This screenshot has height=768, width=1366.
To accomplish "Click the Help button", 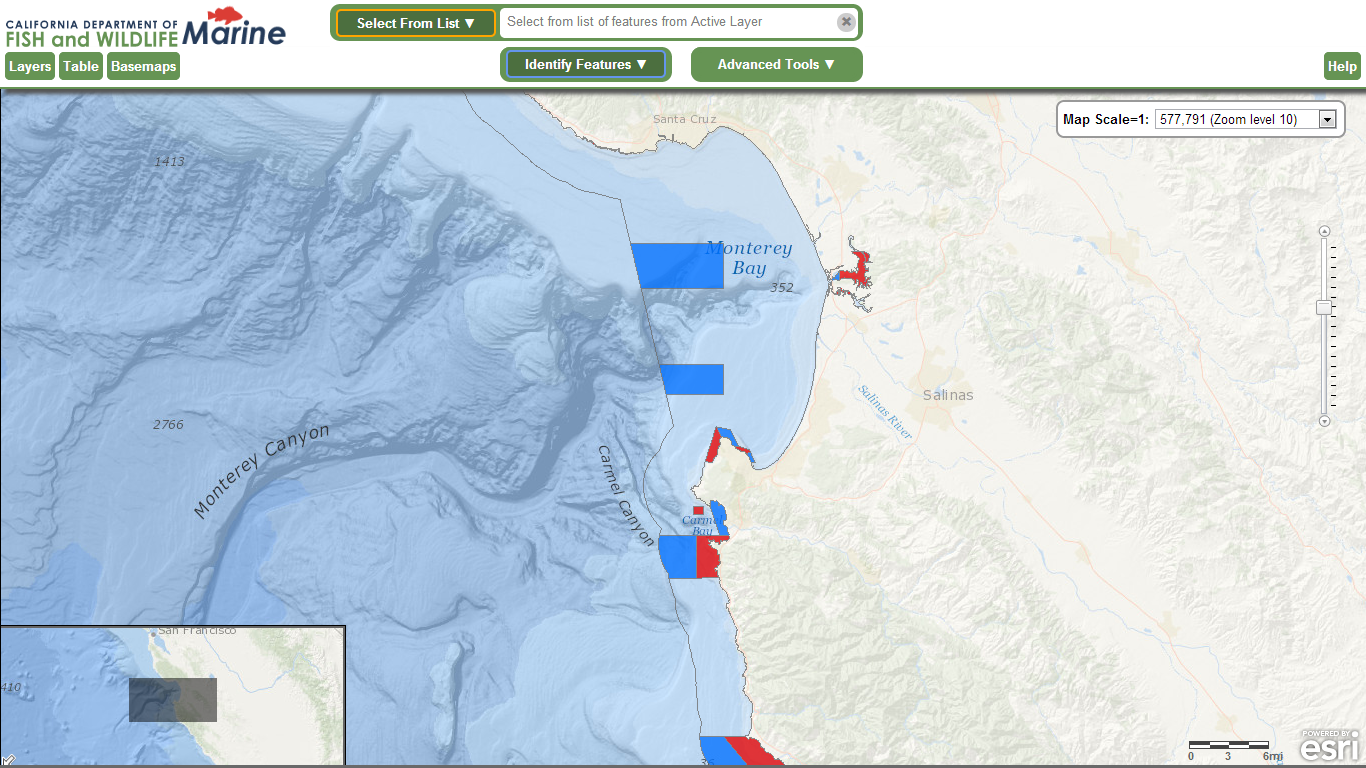I will coord(1342,66).
